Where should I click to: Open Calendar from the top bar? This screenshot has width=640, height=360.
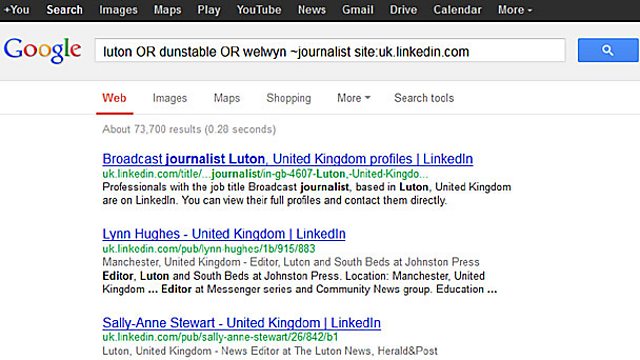457,10
